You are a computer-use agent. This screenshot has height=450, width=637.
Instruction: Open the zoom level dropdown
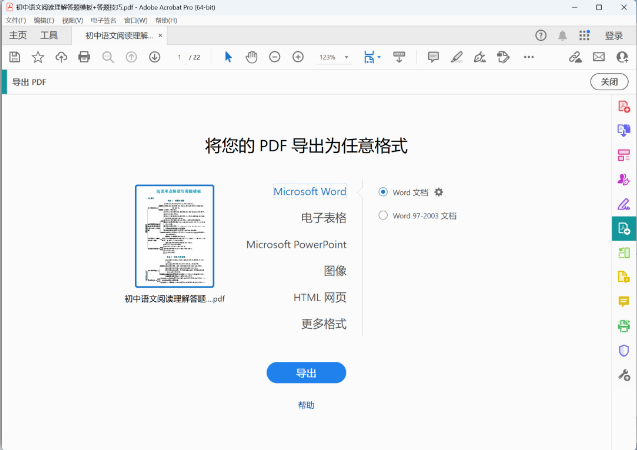347,57
